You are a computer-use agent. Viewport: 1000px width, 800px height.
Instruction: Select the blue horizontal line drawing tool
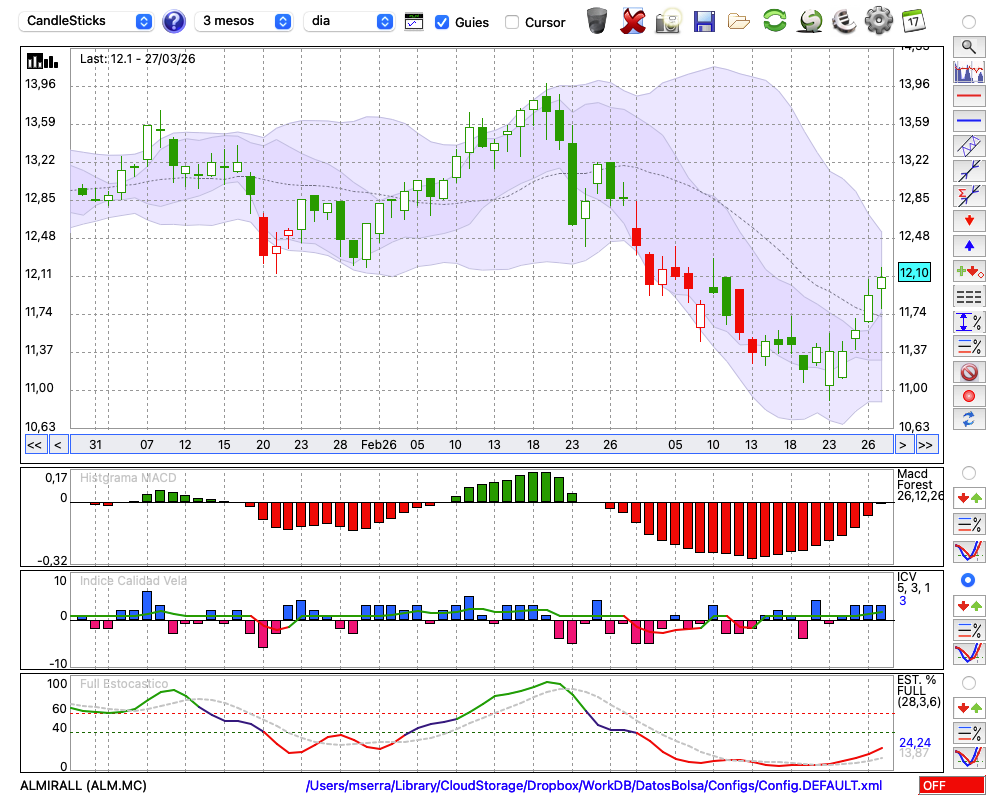(968, 121)
